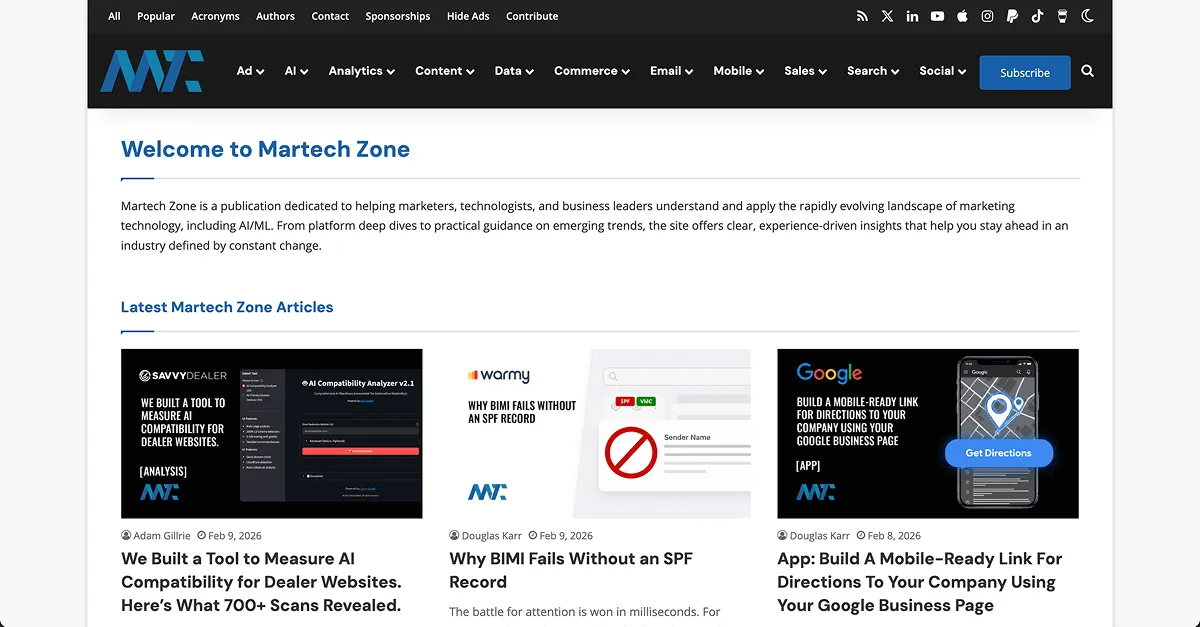Expand the Ad dropdown menu

point(250,71)
